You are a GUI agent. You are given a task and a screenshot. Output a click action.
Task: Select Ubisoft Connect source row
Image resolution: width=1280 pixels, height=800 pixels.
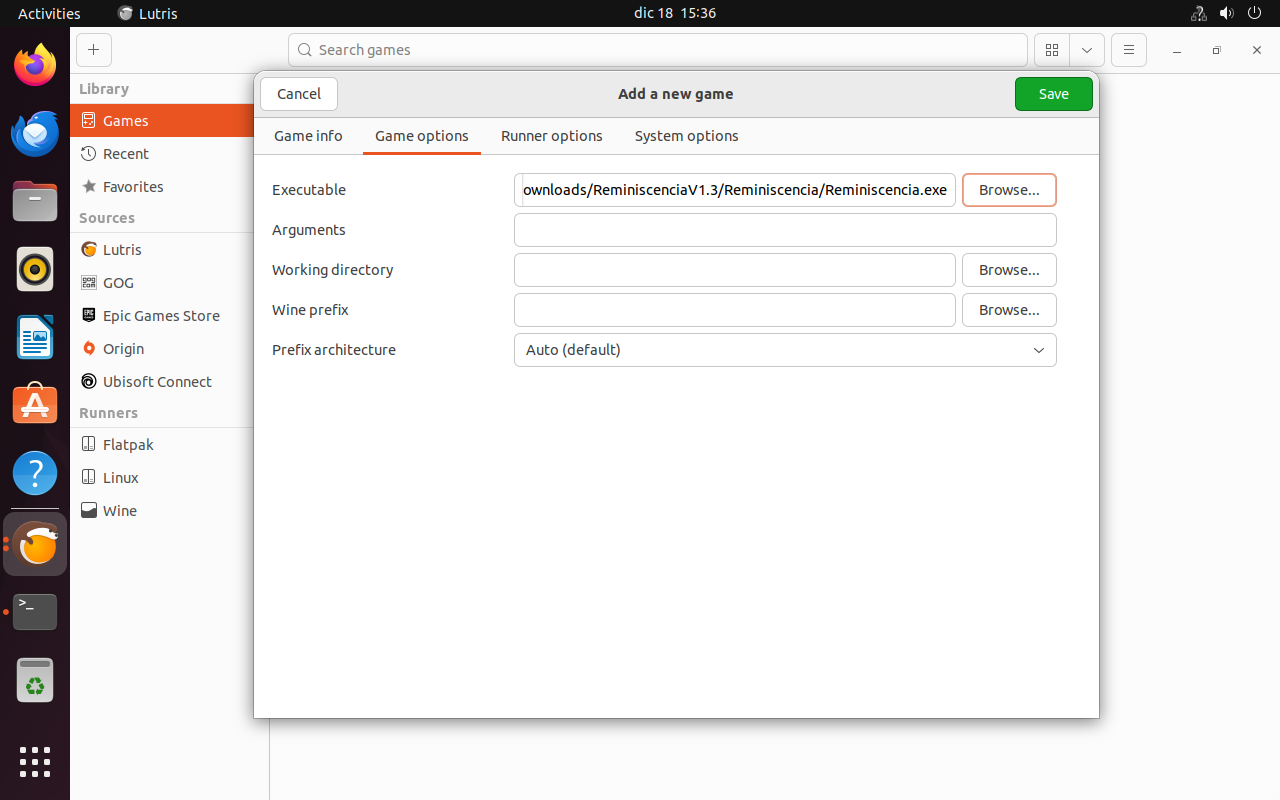(x=162, y=381)
